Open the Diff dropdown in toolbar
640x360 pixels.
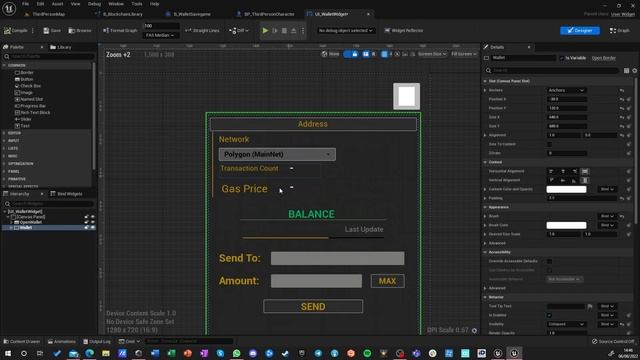coord(239,31)
